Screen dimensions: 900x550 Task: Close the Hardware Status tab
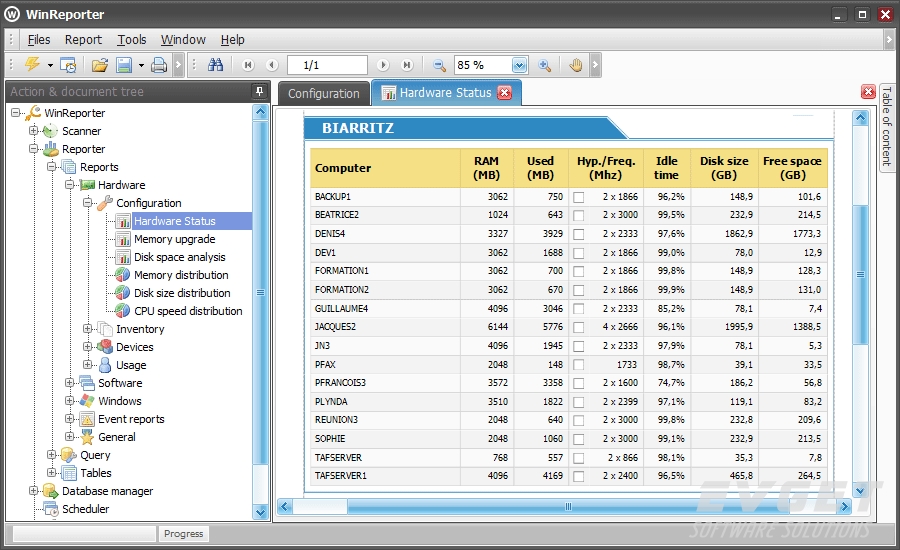point(505,93)
